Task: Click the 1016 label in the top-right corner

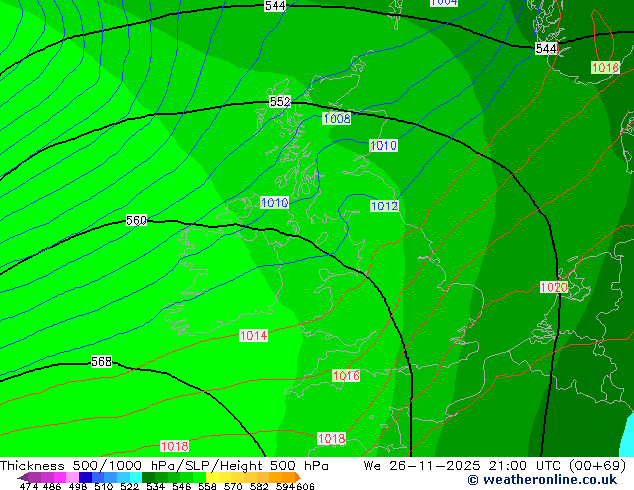Action: [605, 68]
